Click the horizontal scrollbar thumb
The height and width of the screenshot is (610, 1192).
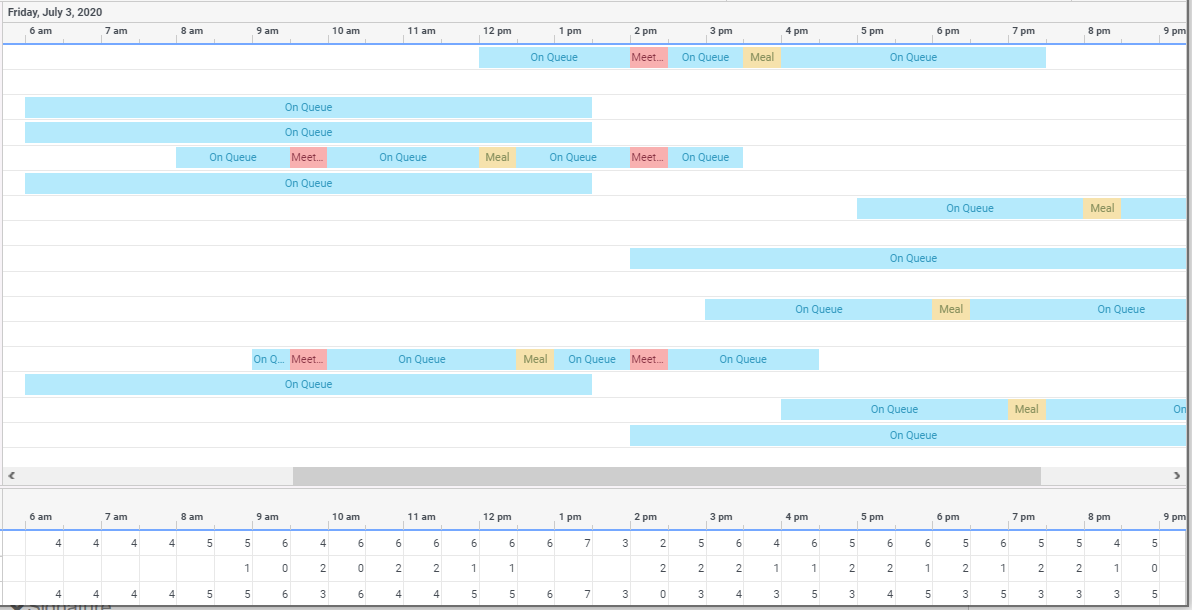click(x=665, y=474)
